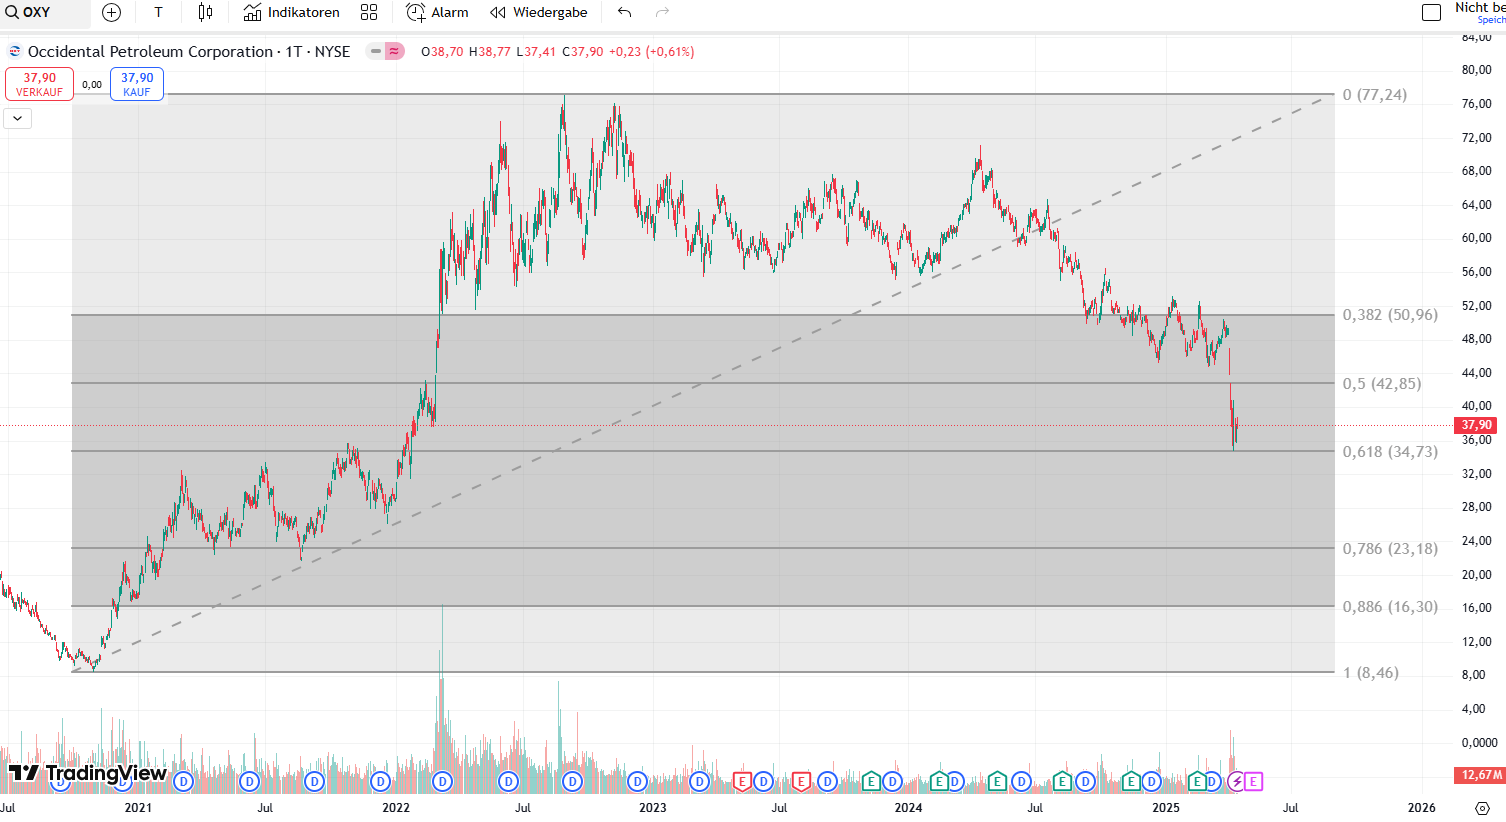Click the Occidental Petroleum company logo icon
Screen dimensions: 1506x822
click(x=15, y=51)
